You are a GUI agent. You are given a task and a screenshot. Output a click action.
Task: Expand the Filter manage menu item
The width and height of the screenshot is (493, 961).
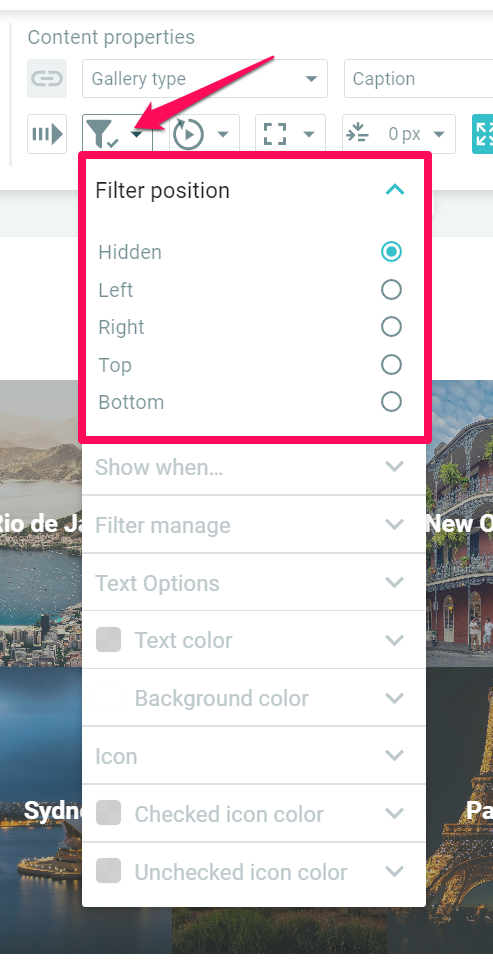[253, 525]
